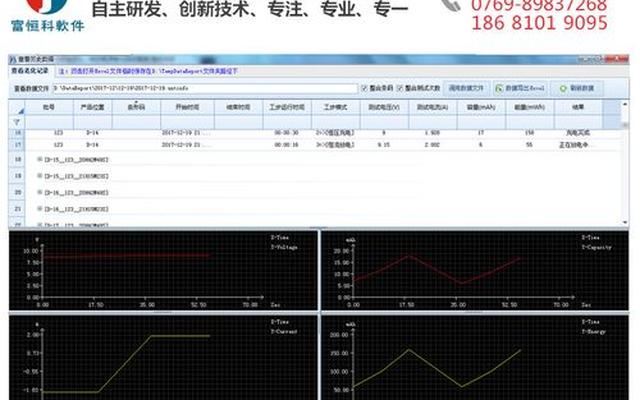Click current value 2.002 in row 17
Image resolution: width=640 pixels, height=400 pixels.
432,145
